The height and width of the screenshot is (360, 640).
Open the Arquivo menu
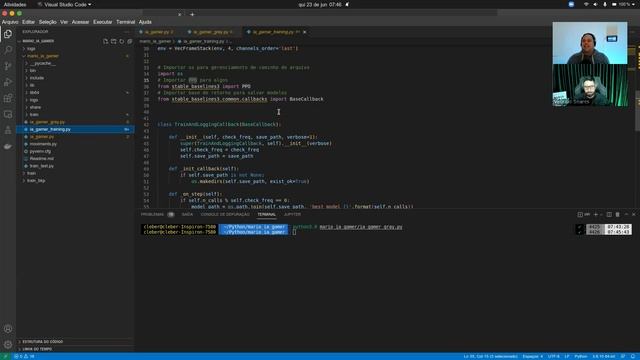[10, 22]
